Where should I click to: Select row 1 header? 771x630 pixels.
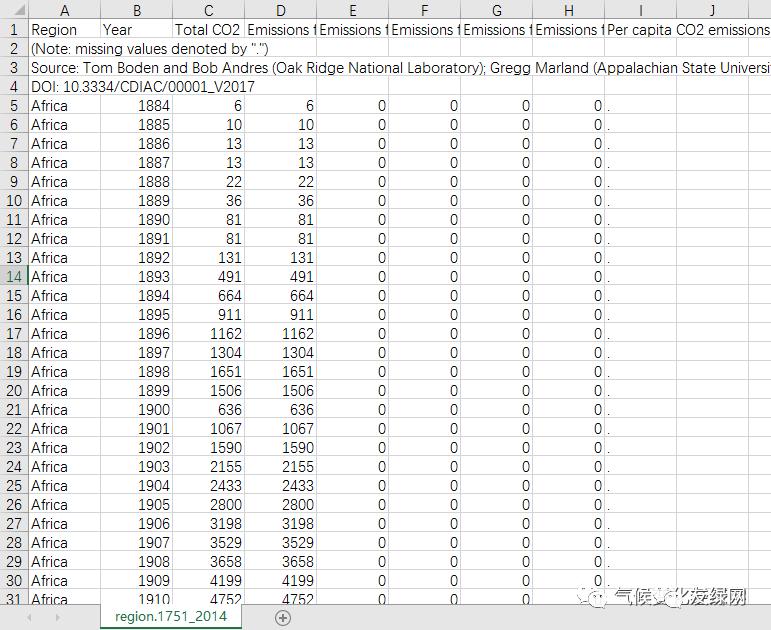click(14, 30)
